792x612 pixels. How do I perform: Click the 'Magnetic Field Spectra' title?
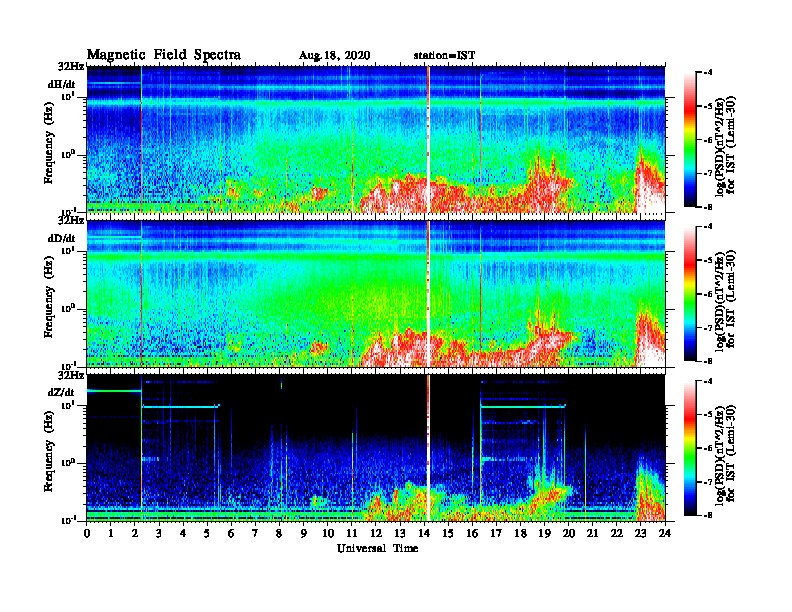tap(164, 55)
